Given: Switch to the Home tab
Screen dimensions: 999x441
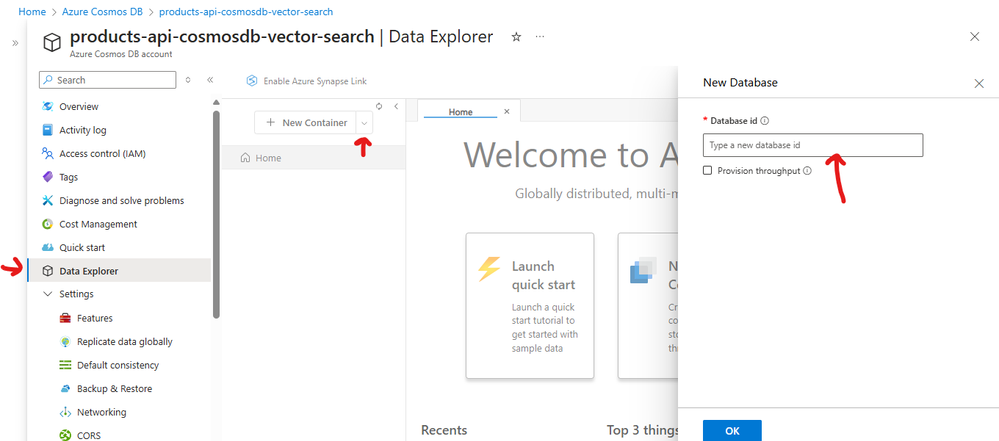Looking at the screenshot, I should [461, 112].
